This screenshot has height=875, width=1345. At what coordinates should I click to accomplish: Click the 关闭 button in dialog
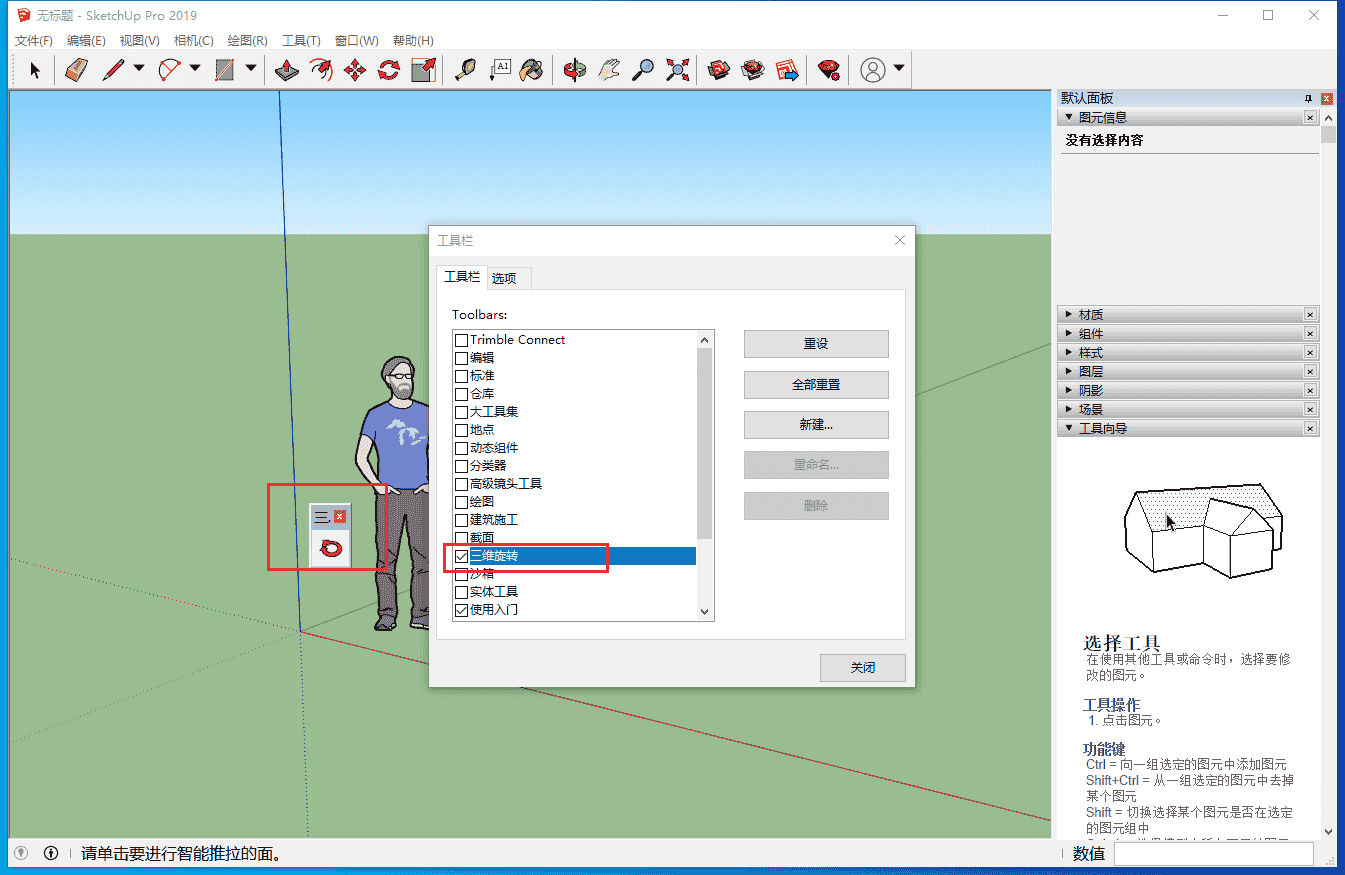coord(863,668)
